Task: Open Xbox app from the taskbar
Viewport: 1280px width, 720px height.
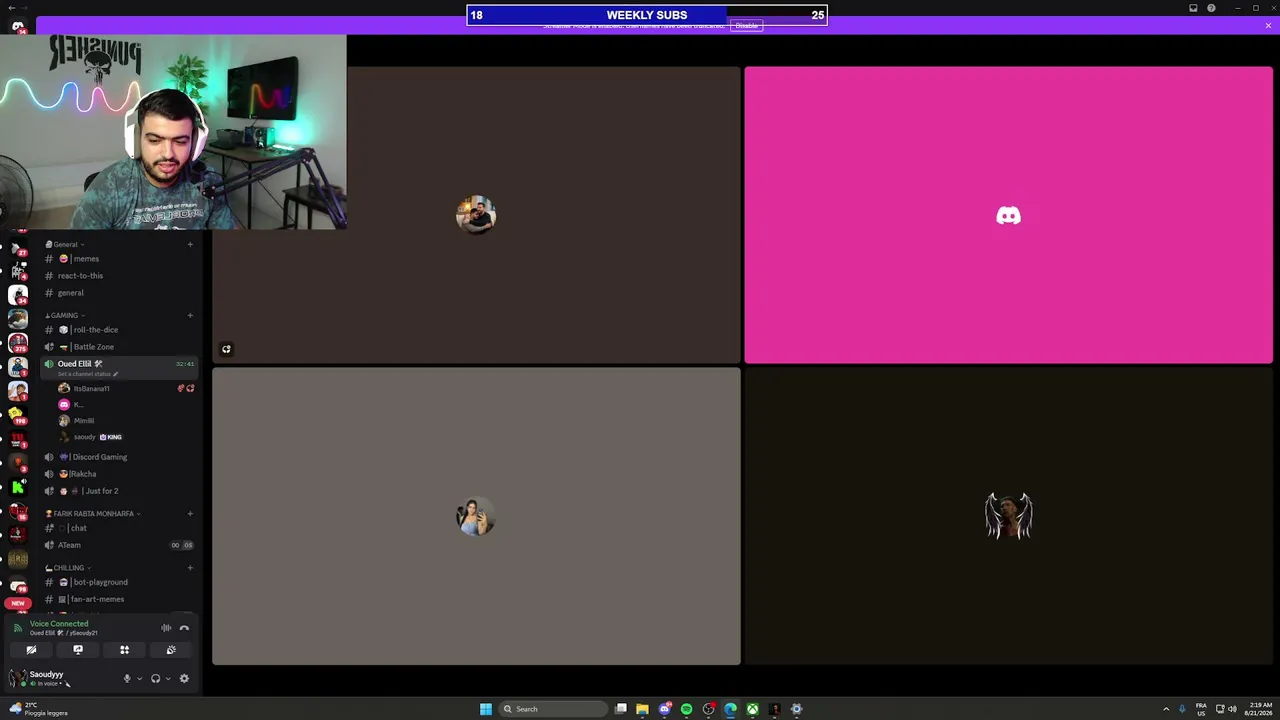Action: (x=752, y=709)
